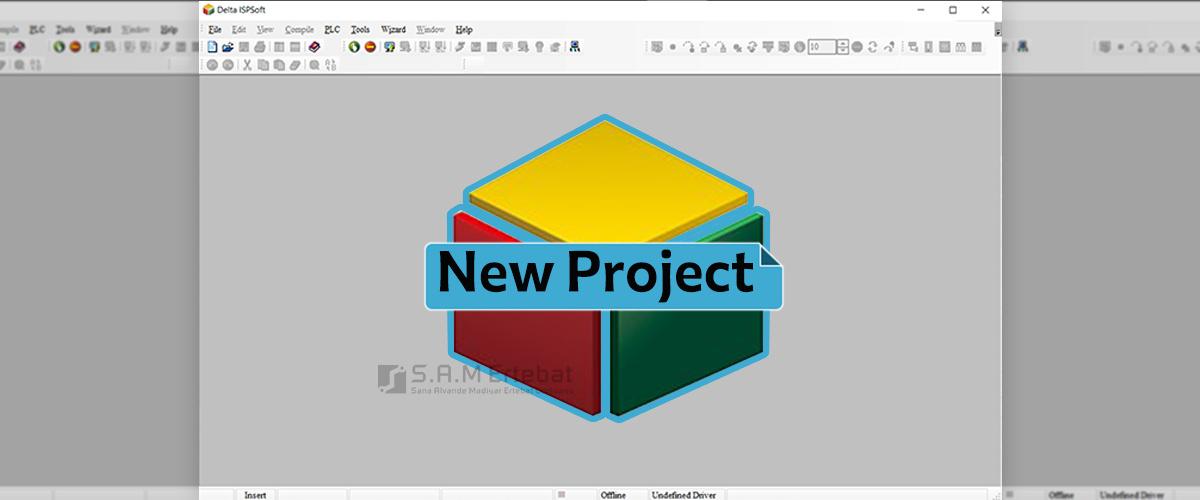
Task: Open the Window menu
Action: (x=430, y=30)
